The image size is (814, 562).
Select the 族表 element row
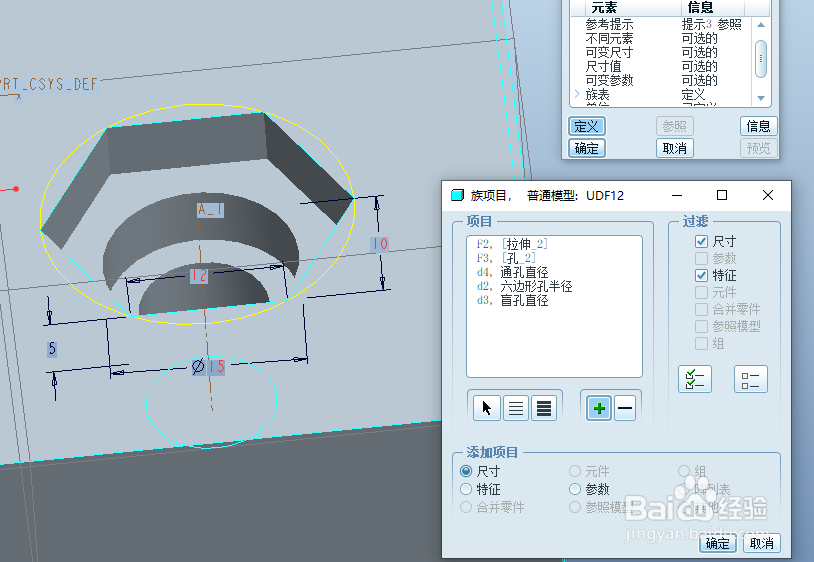pos(661,94)
